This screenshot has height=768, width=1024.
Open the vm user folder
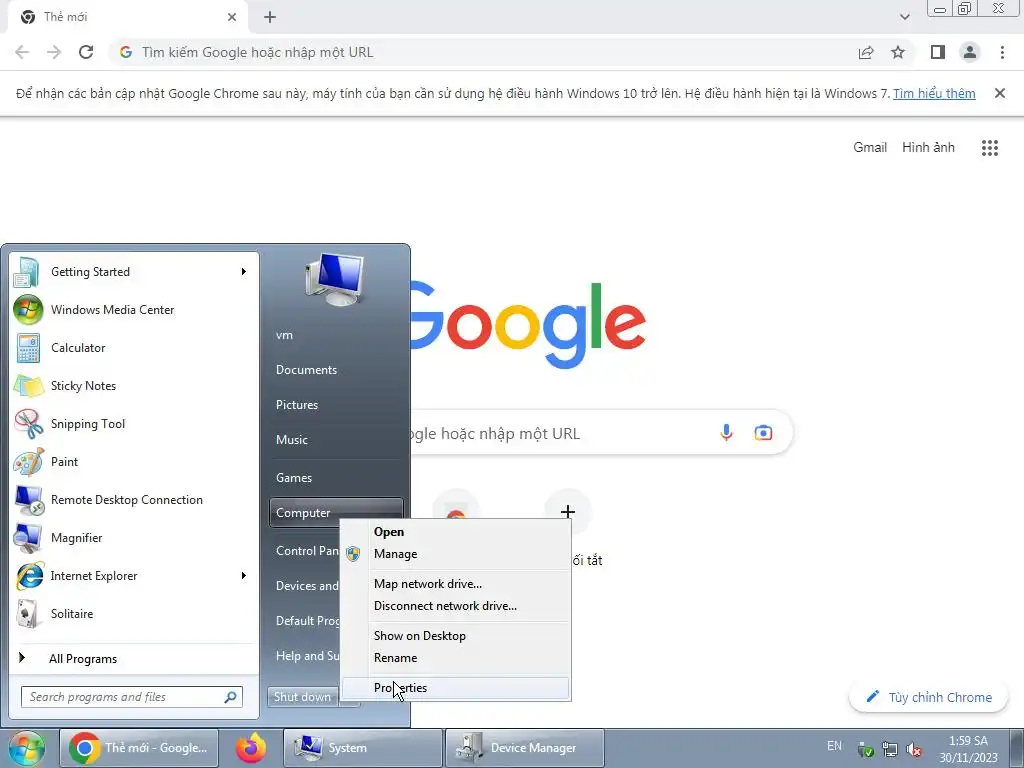pos(336,335)
